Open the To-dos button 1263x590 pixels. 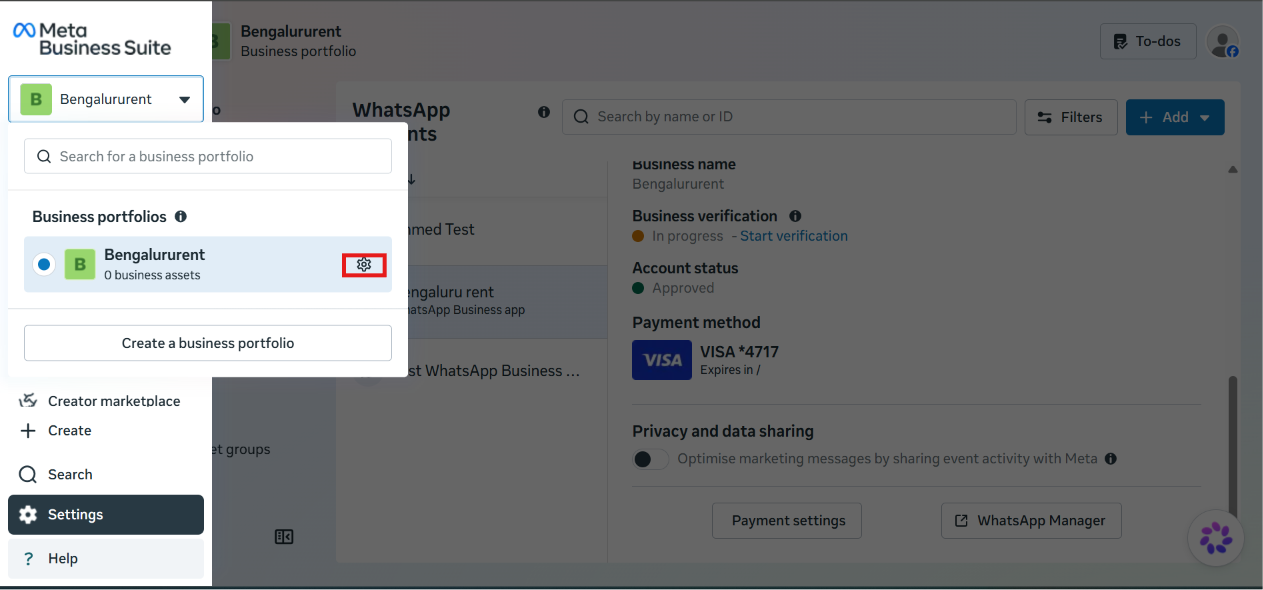pos(1148,41)
